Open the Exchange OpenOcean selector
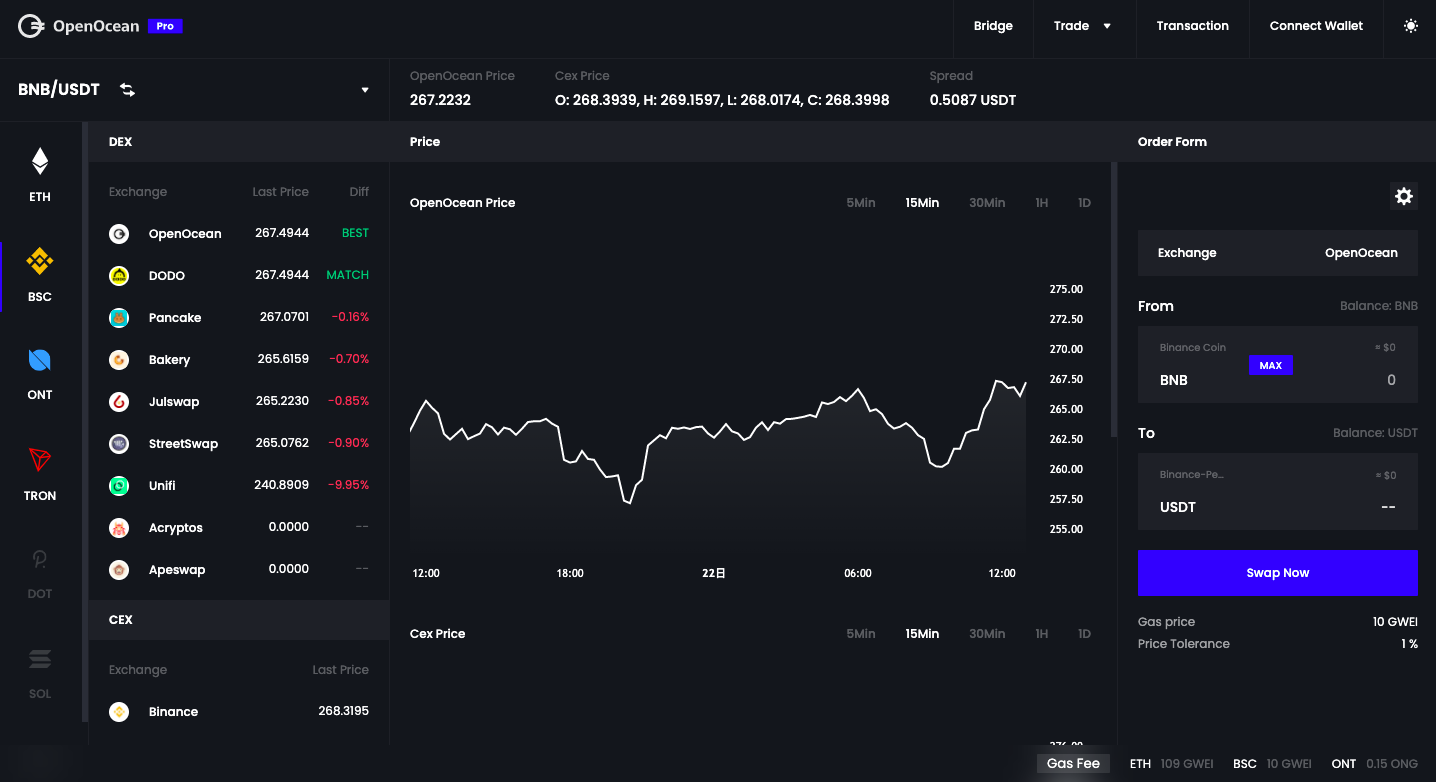This screenshot has height=782, width=1436. [x=1278, y=253]
